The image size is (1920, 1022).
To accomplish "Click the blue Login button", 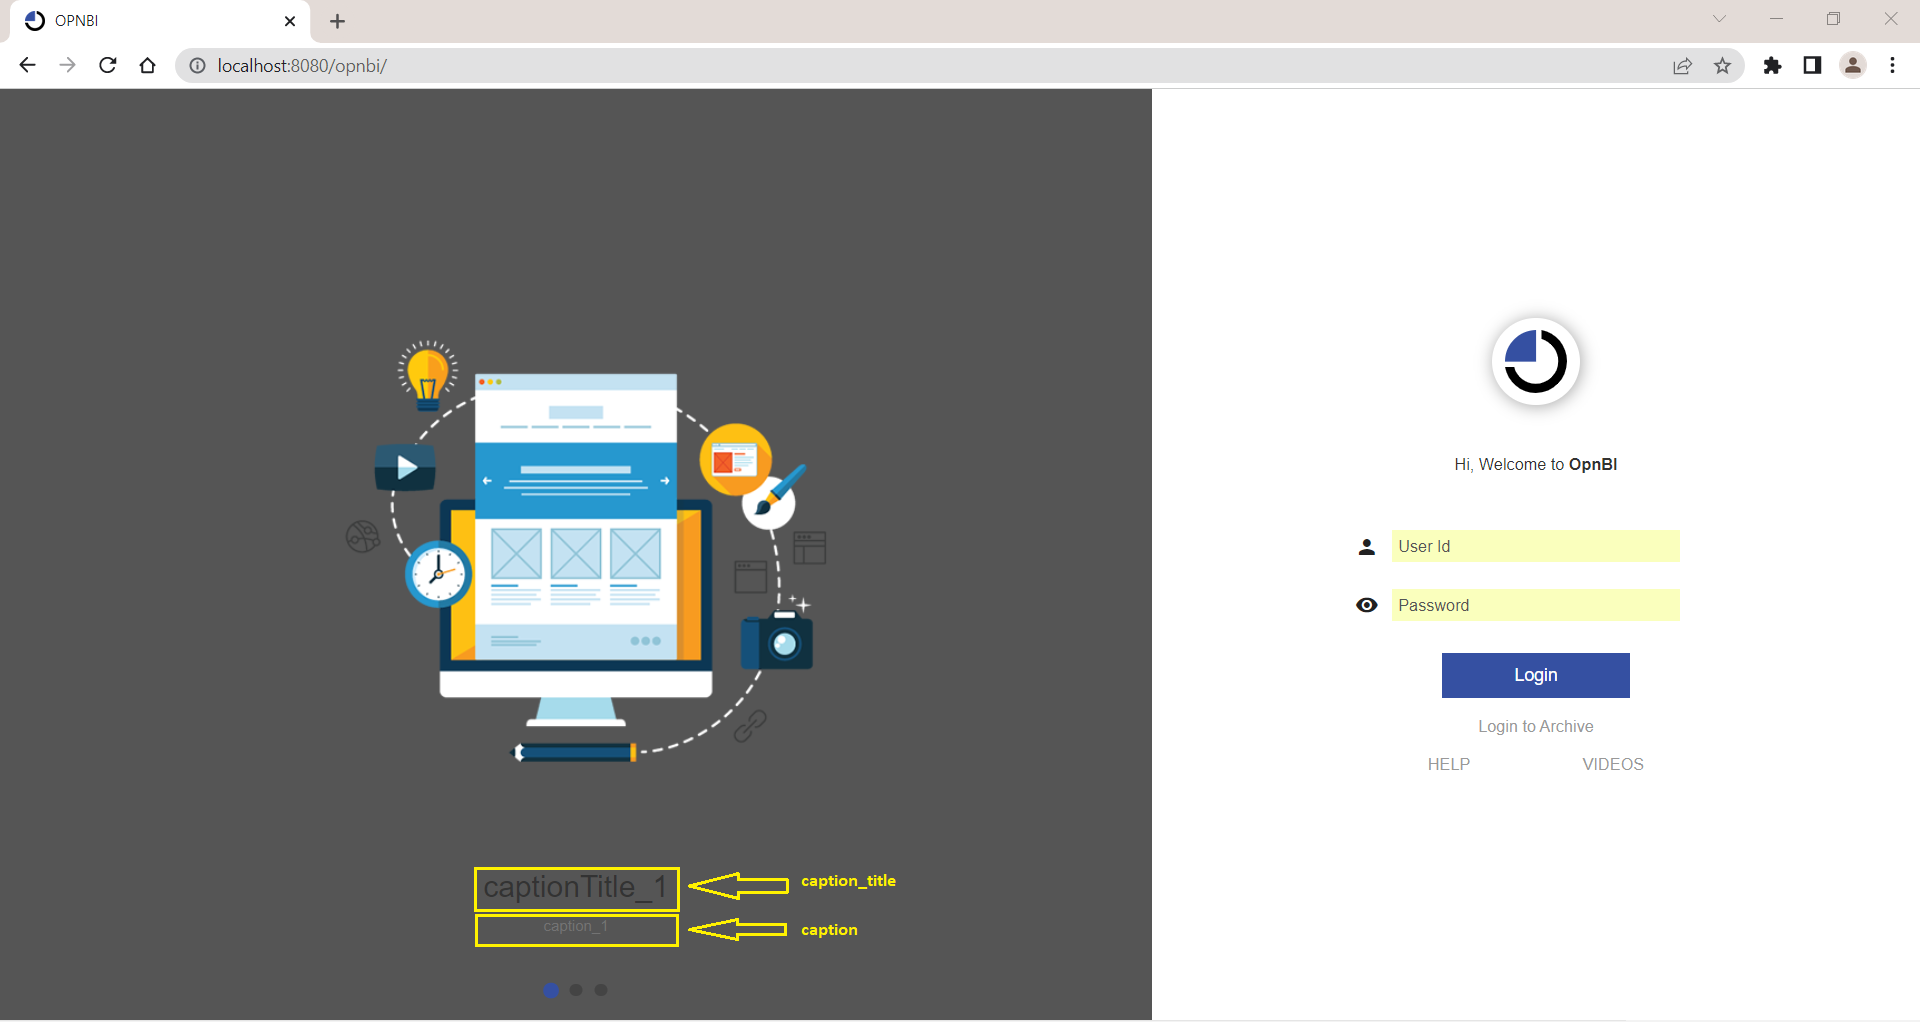I will (x=1535, y=675).
